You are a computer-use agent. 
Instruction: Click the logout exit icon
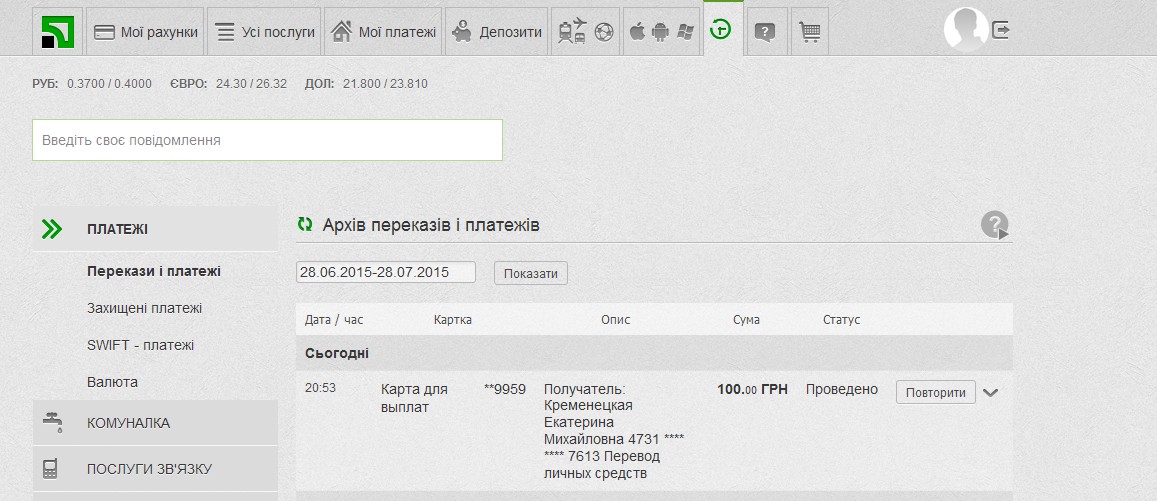(1001, 30)
